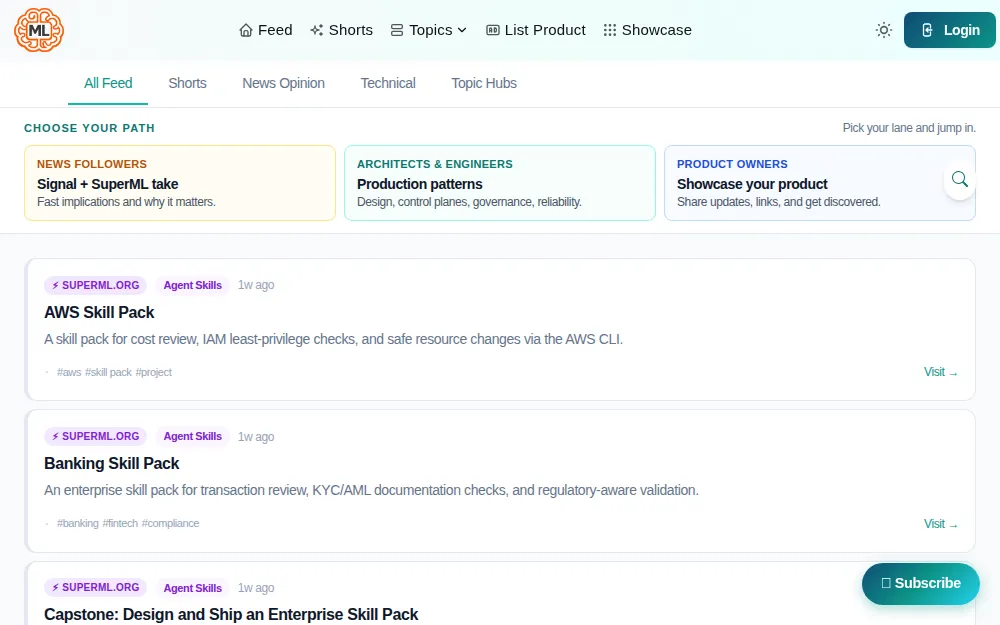Click SUPERML.ORG badge on AWS Skill Pack
The width and height of the screenshot is (1000, 625).
(x=96, y=285)
